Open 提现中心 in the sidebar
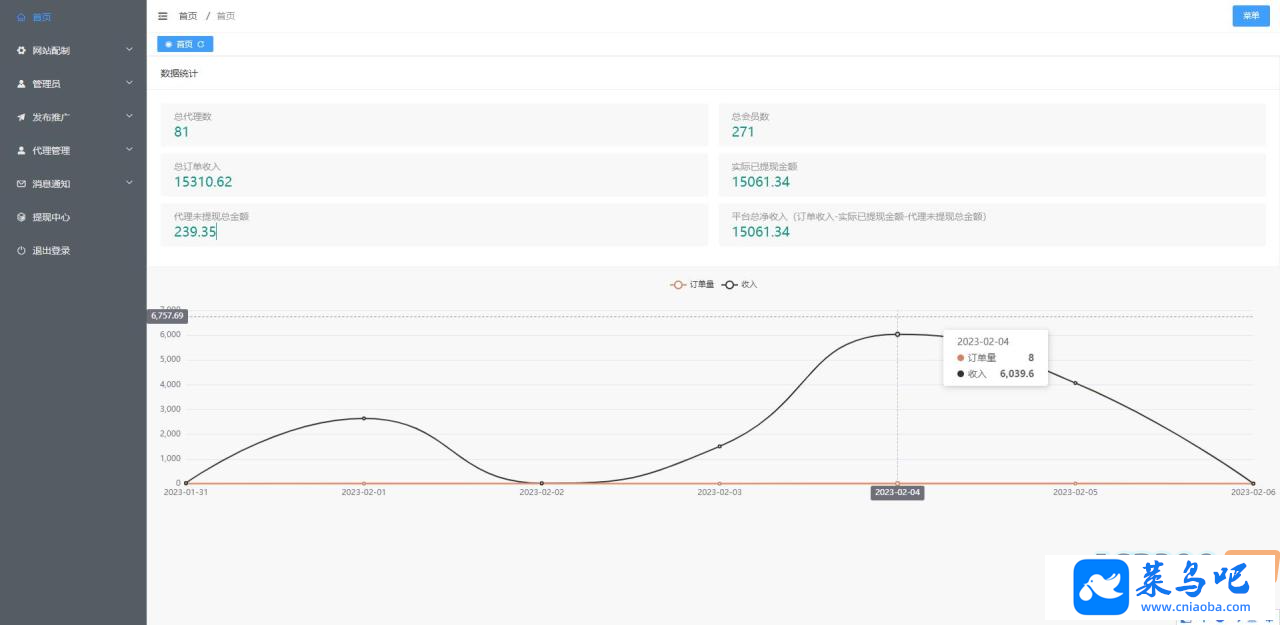The height and width of the screenshot is (625, 1280). click(73, 217)
